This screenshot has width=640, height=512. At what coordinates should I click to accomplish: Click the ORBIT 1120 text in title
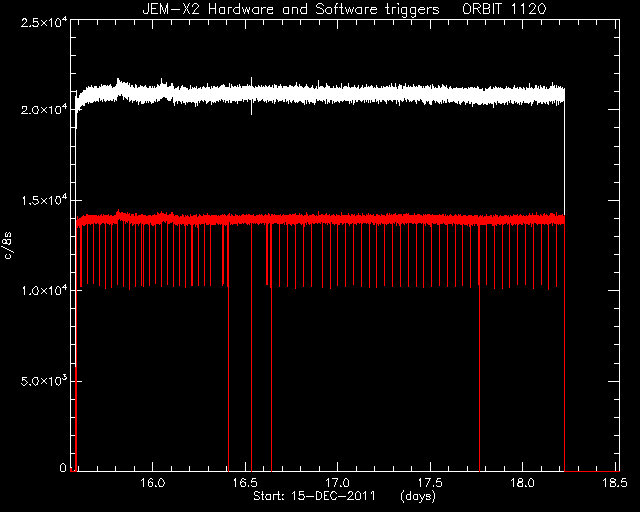[x=504, y=9]
